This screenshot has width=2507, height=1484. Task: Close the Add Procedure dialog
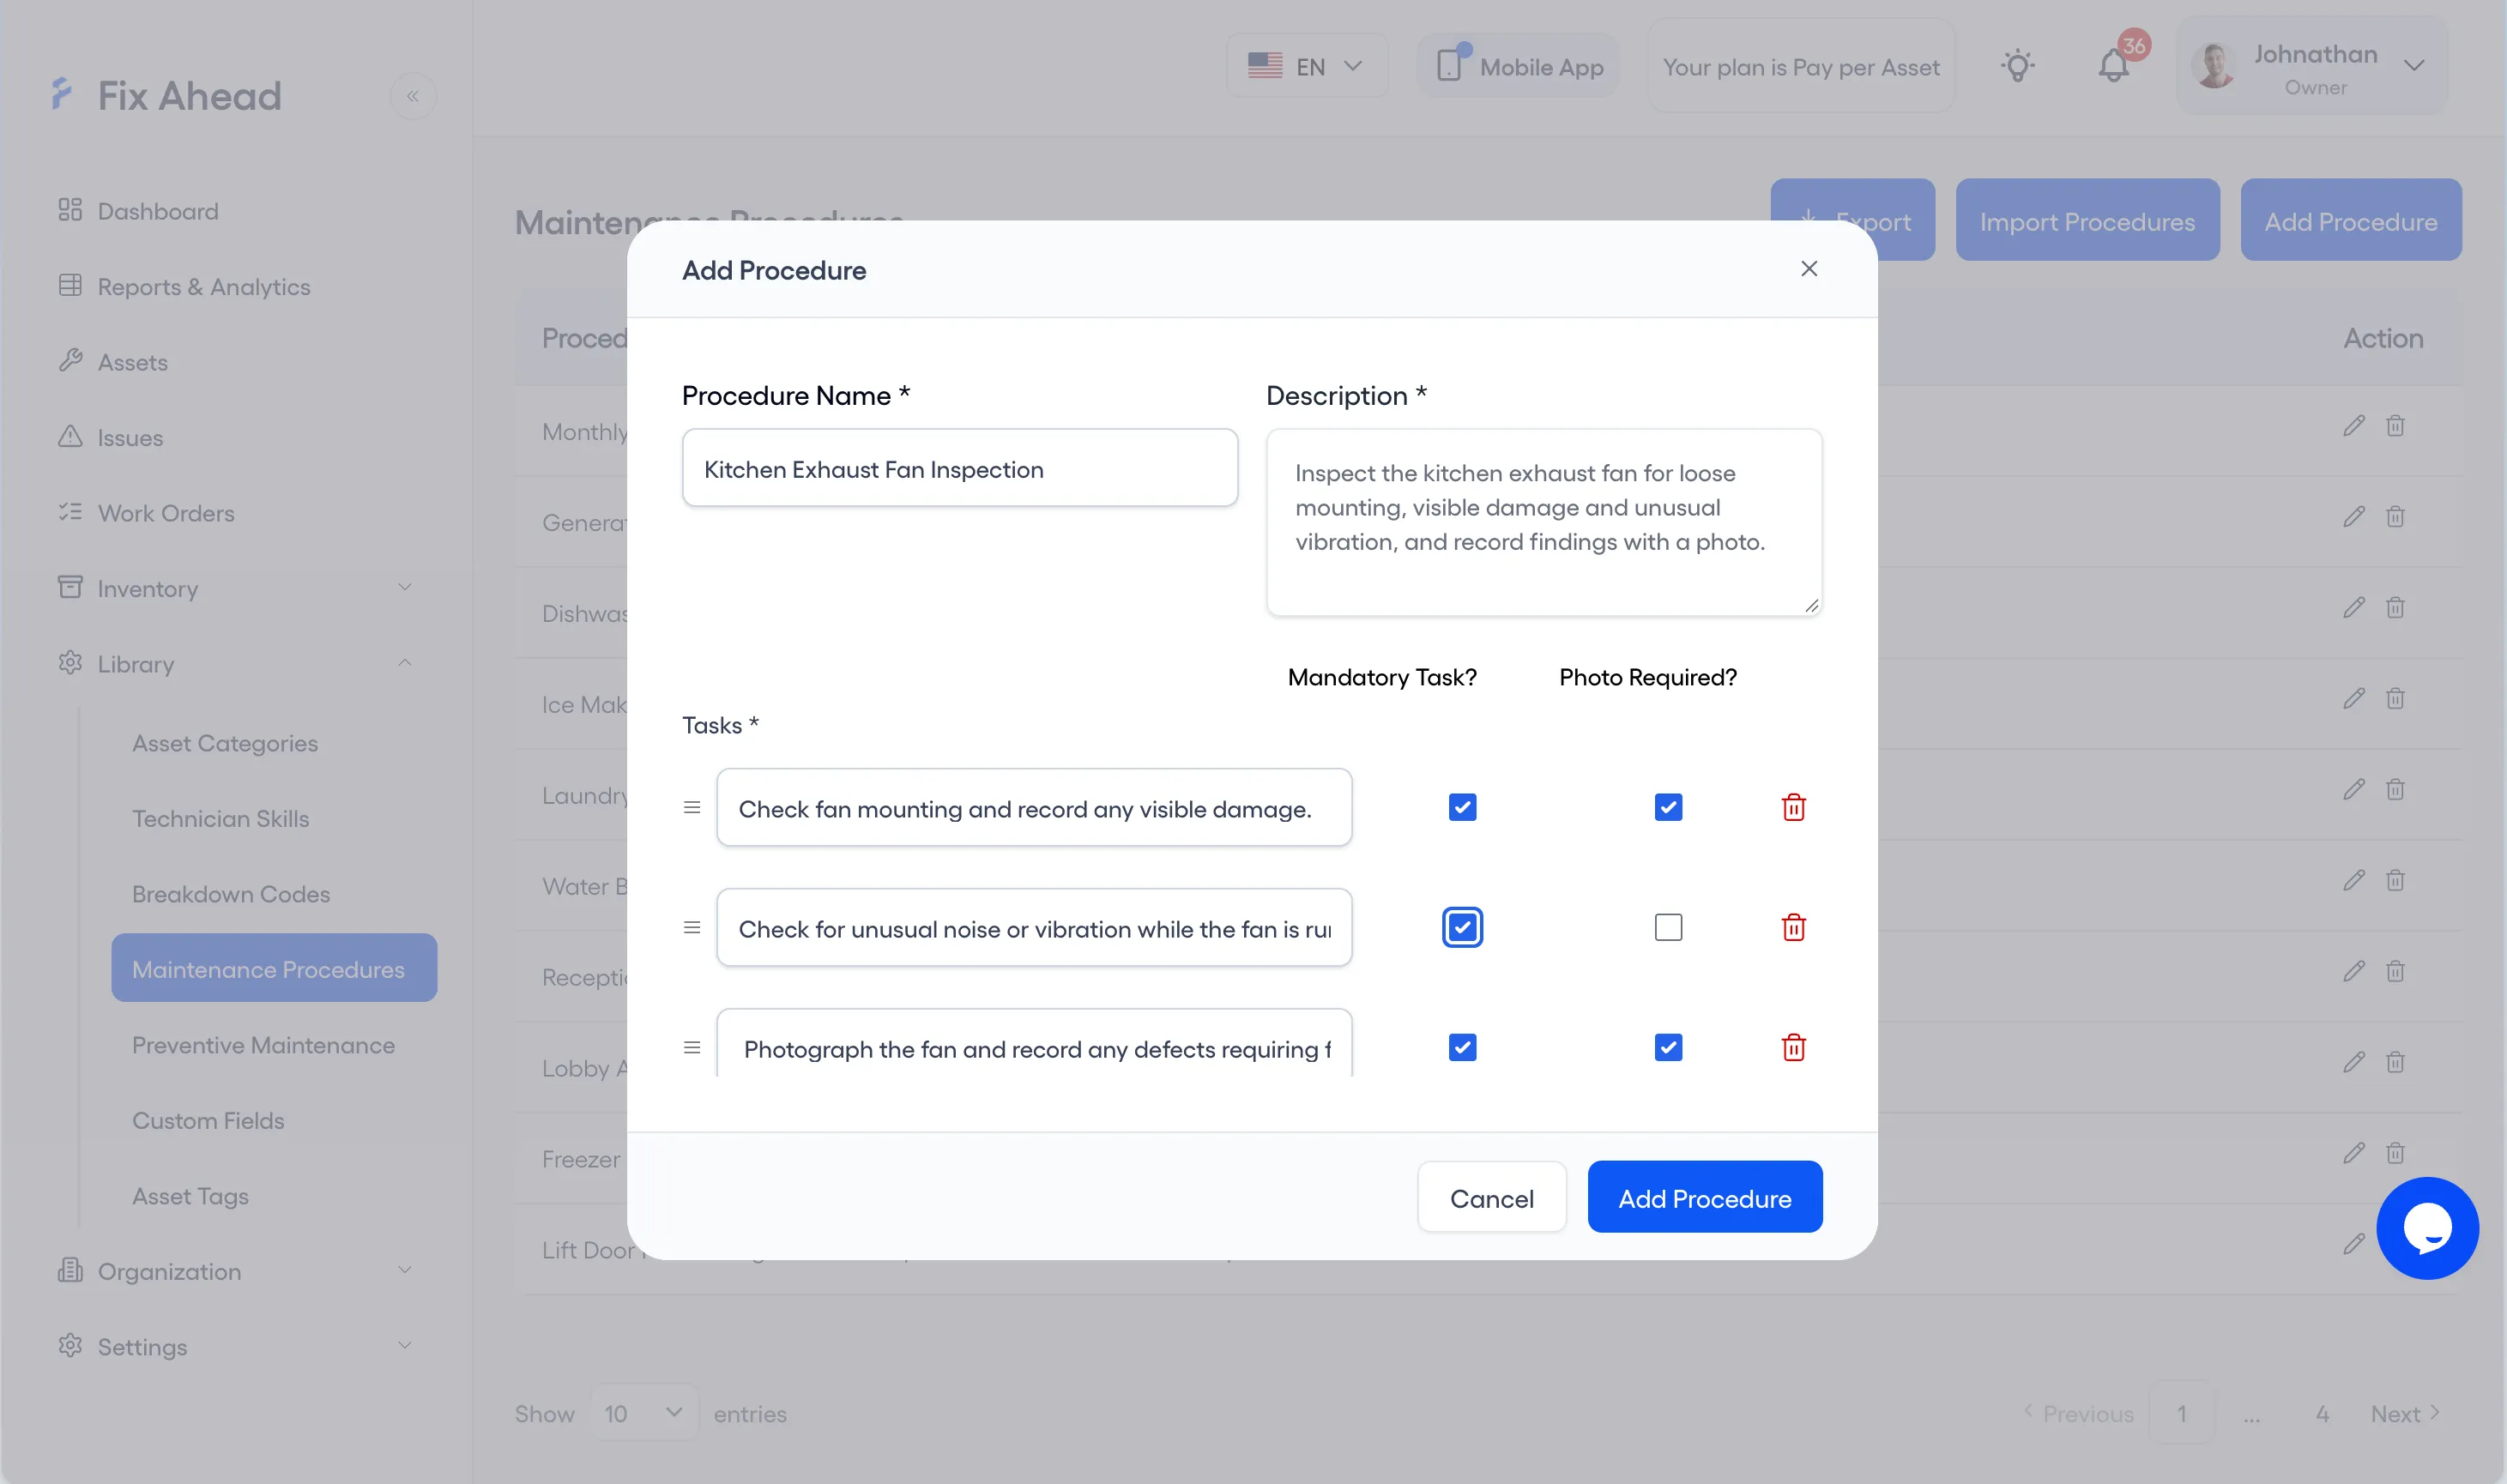(1808, 269)
